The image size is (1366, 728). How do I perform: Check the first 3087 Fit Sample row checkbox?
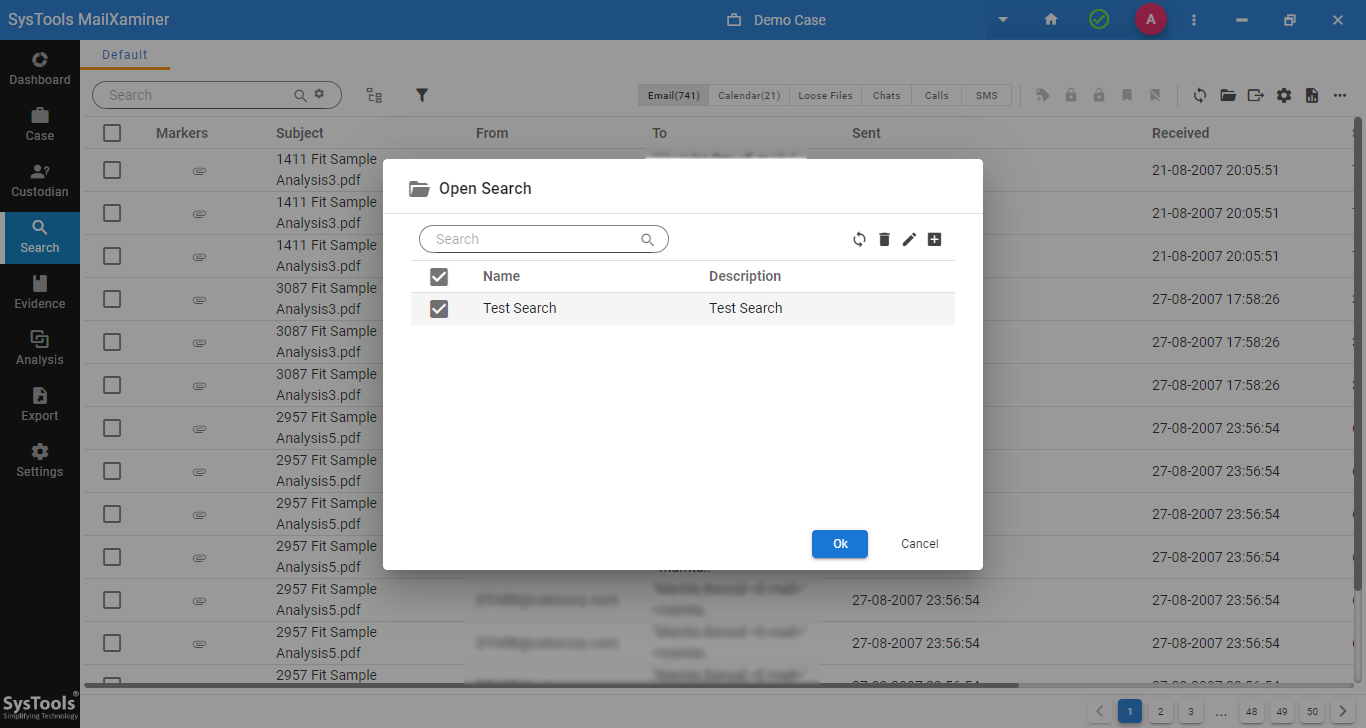112,299
